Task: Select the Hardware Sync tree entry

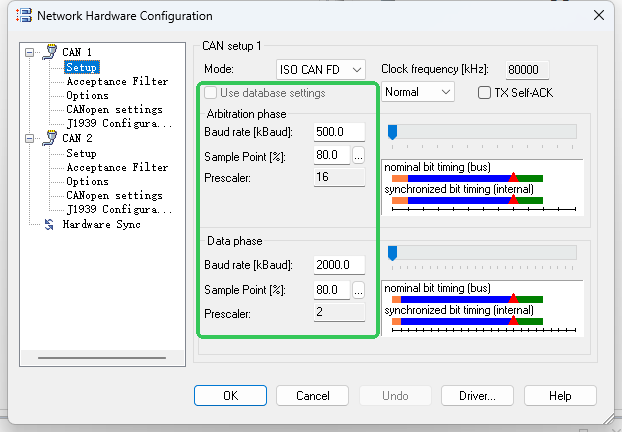Action: 102,225
